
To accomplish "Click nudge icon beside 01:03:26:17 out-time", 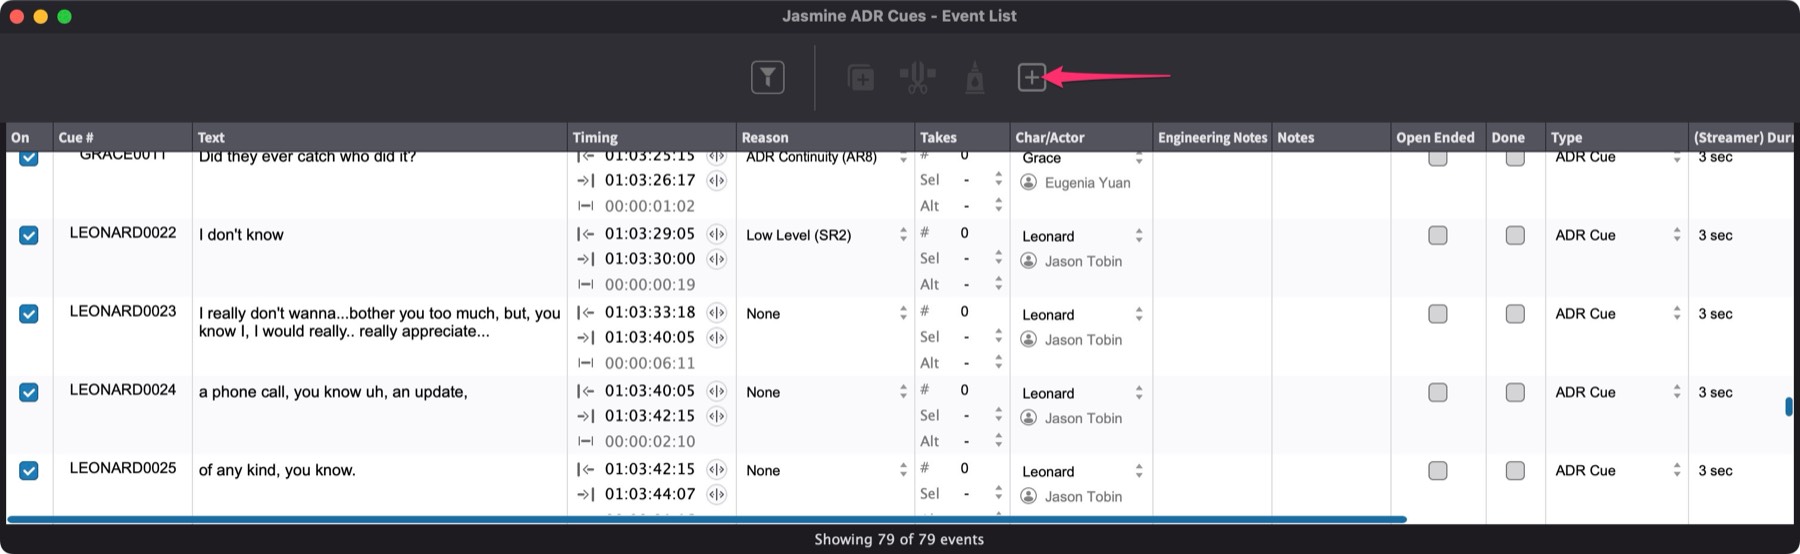I will (717, 181).
